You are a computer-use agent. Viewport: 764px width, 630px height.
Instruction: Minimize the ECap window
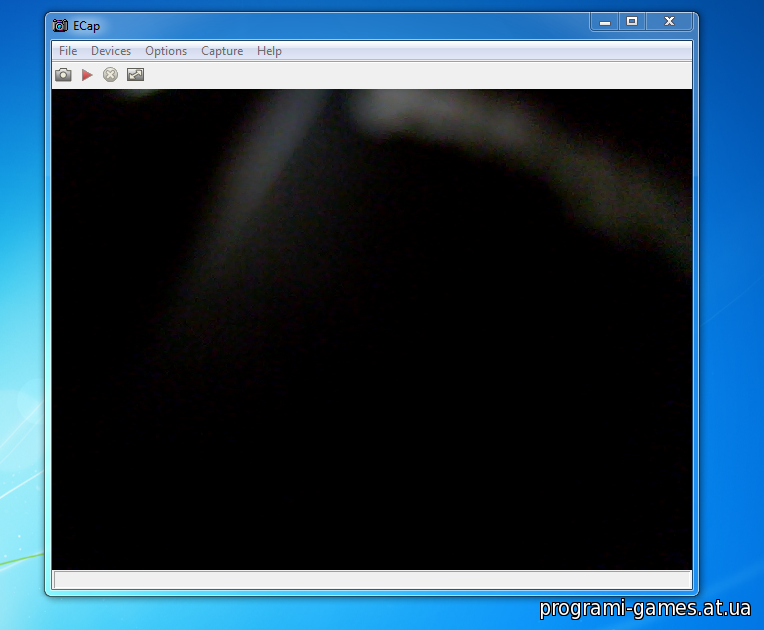[x=605, y=22]
